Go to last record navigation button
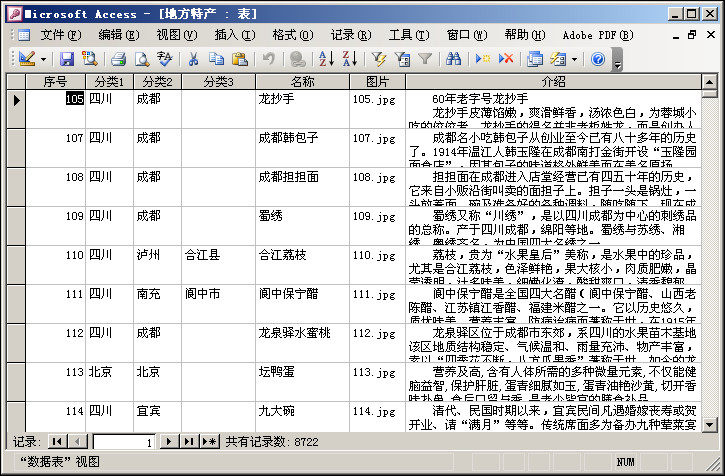The width and height of the screenshot is (725, 476). (189, 442)
